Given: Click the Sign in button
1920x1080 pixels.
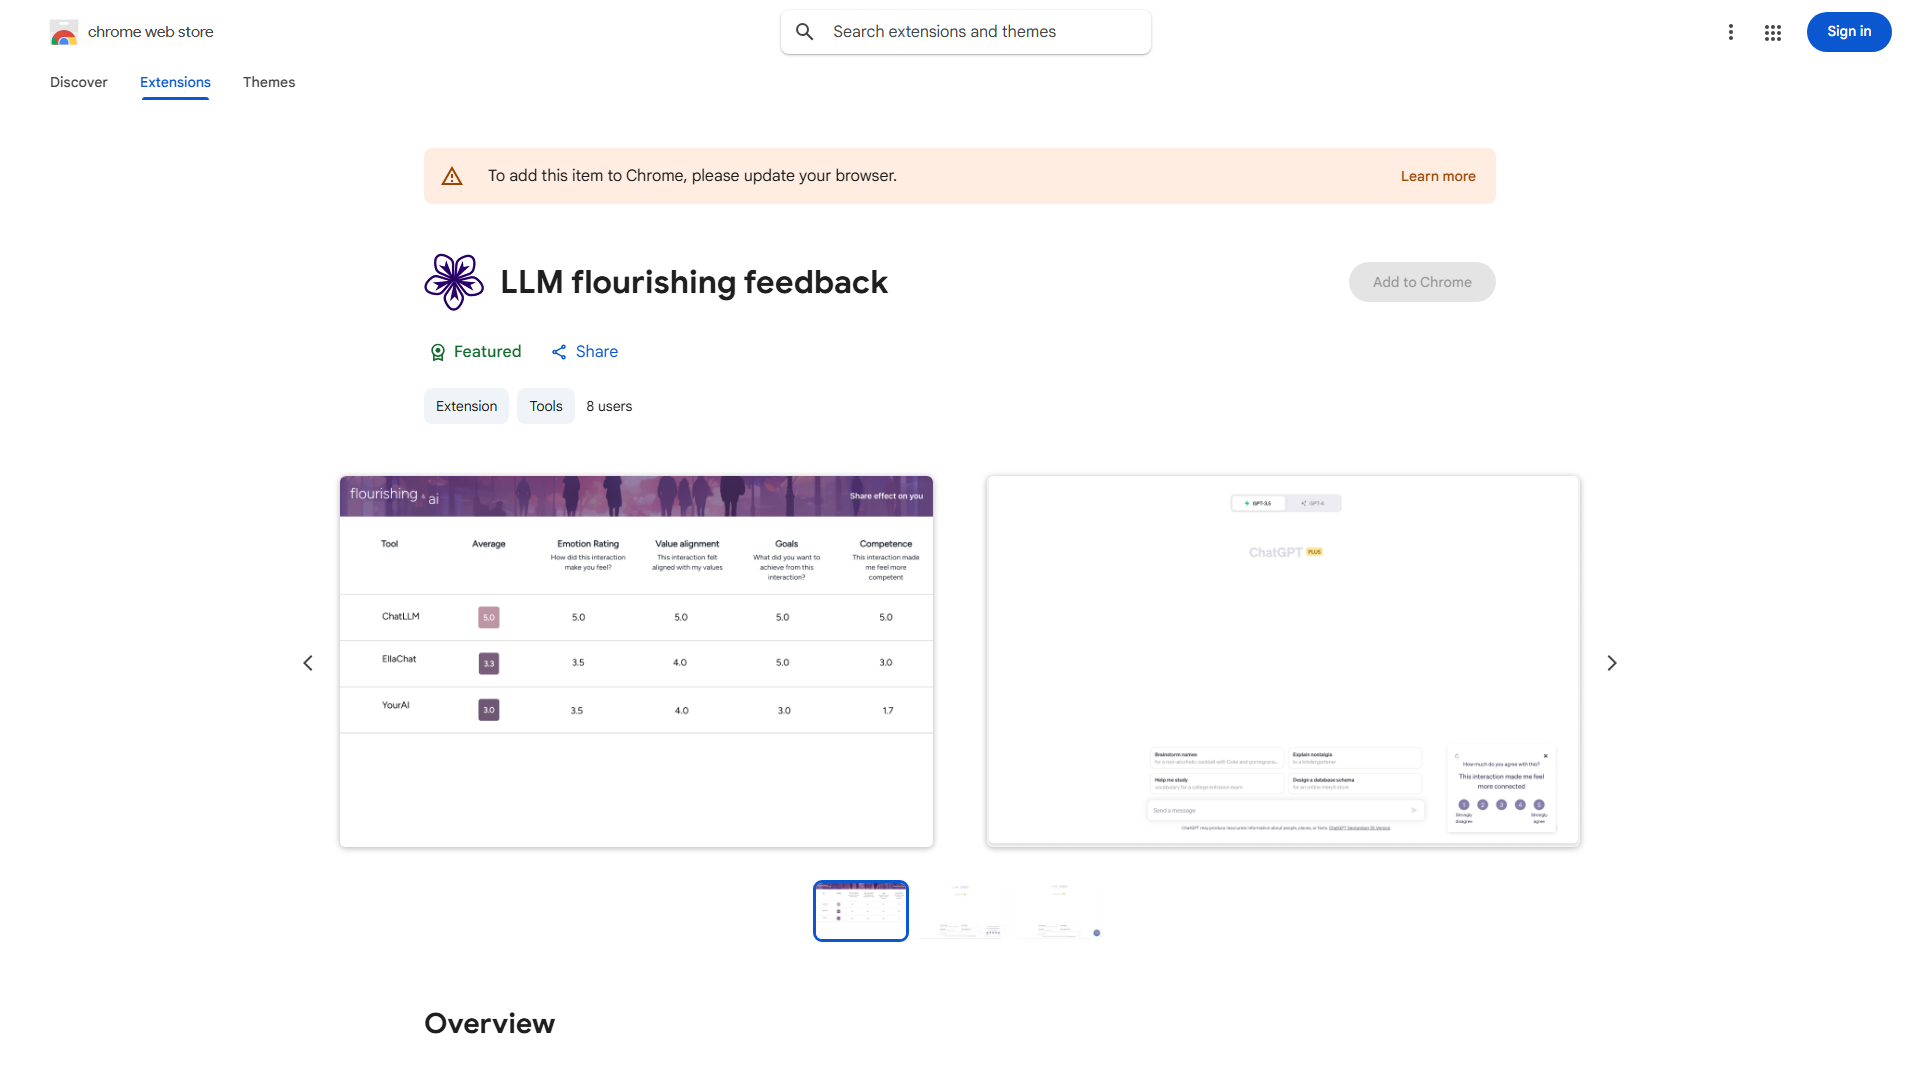Looking at the screenshot, I should (1848, 32).
